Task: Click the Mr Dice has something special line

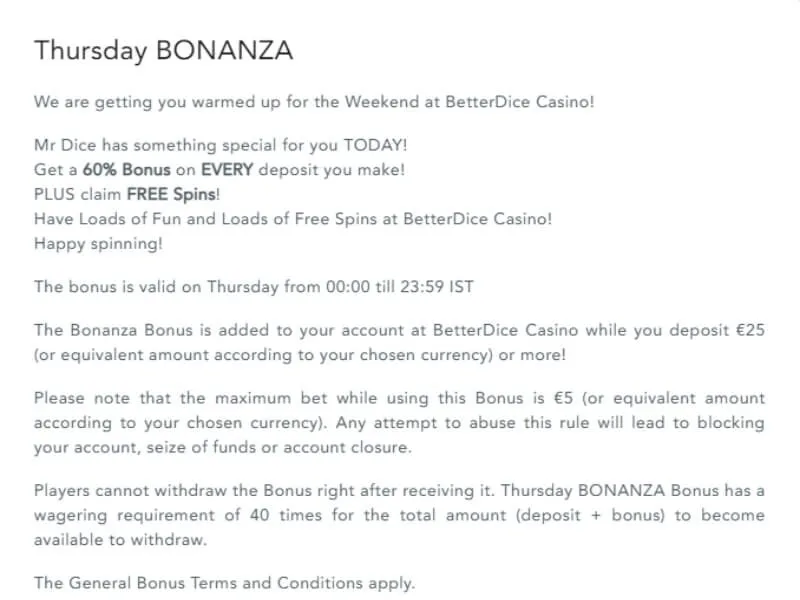Action: tap(220, 145)
